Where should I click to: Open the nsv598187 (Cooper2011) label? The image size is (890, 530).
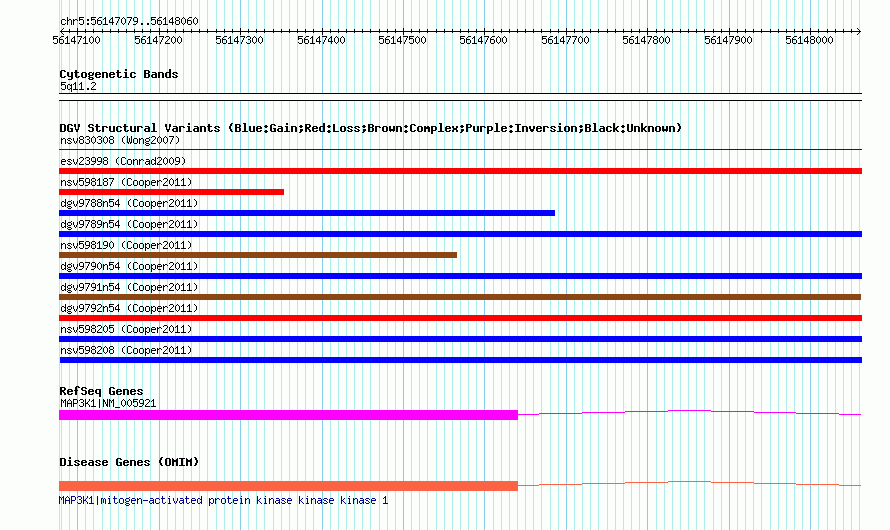[x=126, y=182]
